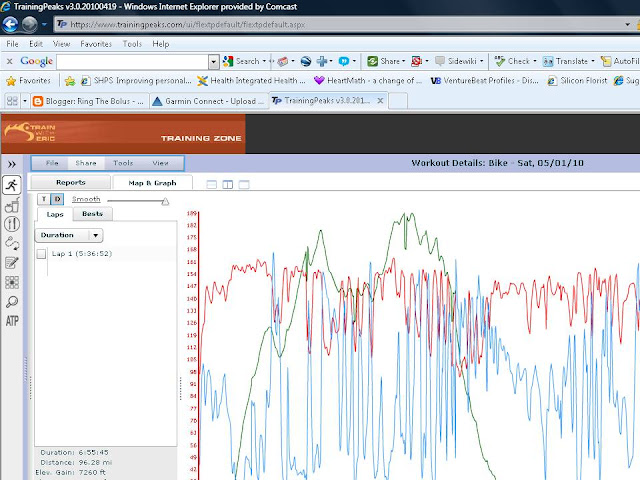Open the Silicon Florist bookmark
This screenshot has height=480, width=640.
coord(577,80)
